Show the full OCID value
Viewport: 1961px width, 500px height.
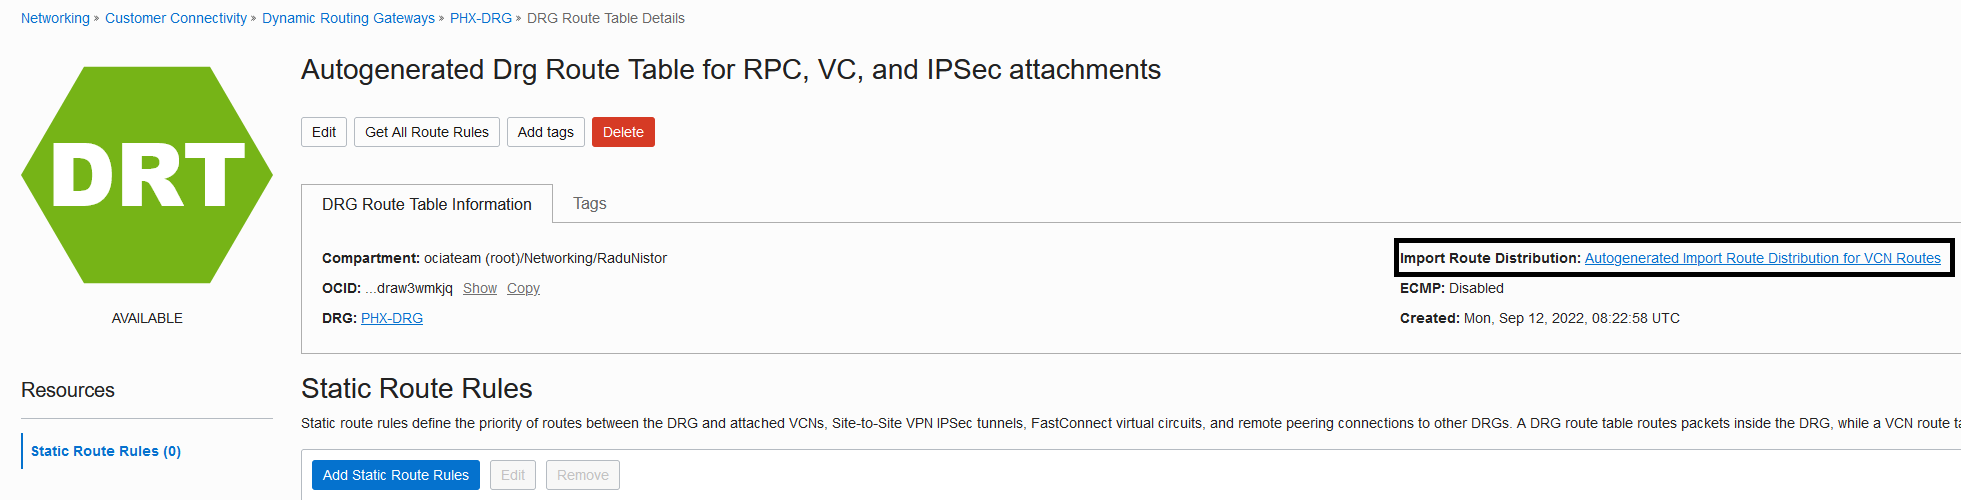click(x=480, y=288)
